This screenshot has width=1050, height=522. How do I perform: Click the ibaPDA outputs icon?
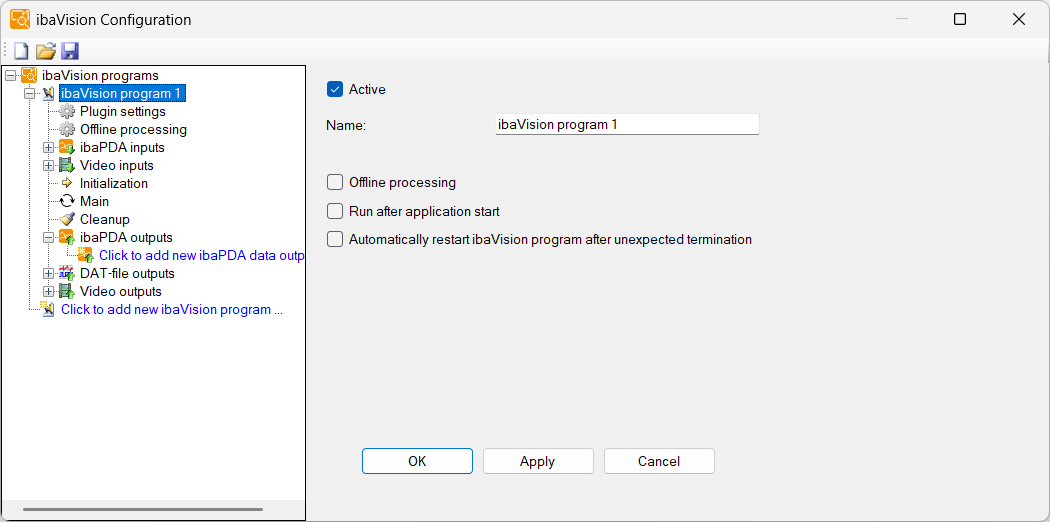point(67,238)
